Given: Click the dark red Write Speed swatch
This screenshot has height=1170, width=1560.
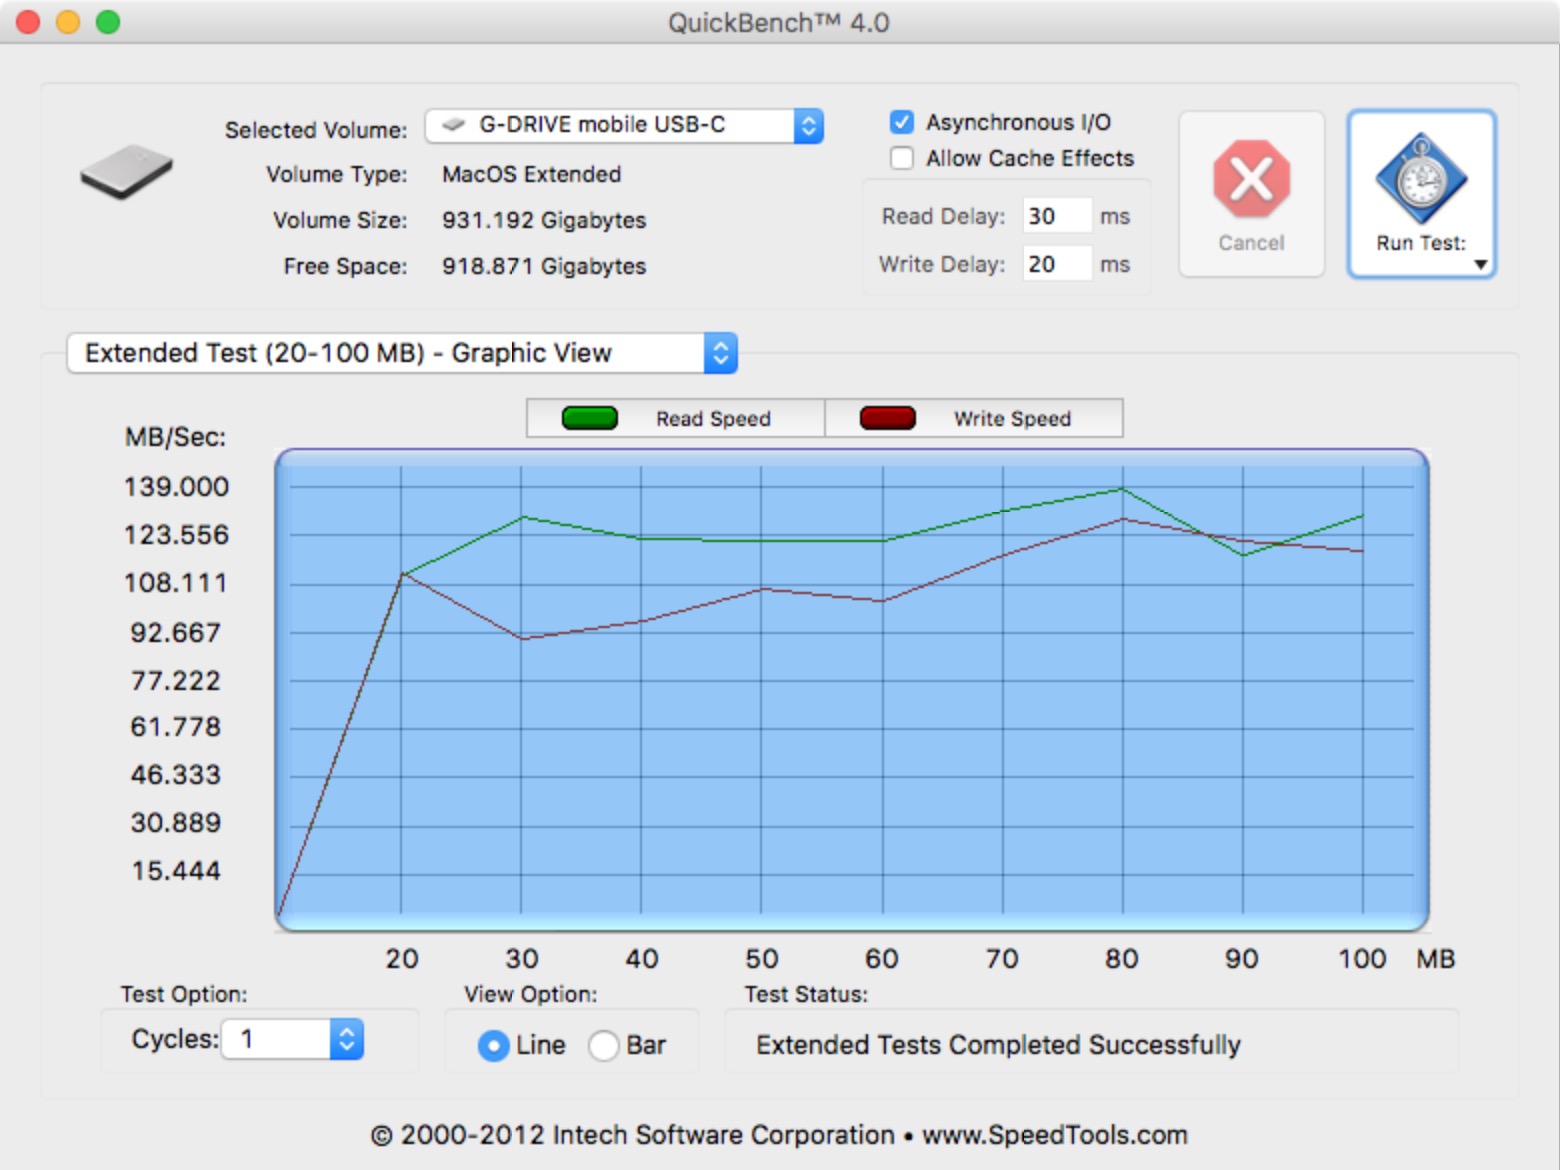Looking at the screenshot, I should point(887,418).
